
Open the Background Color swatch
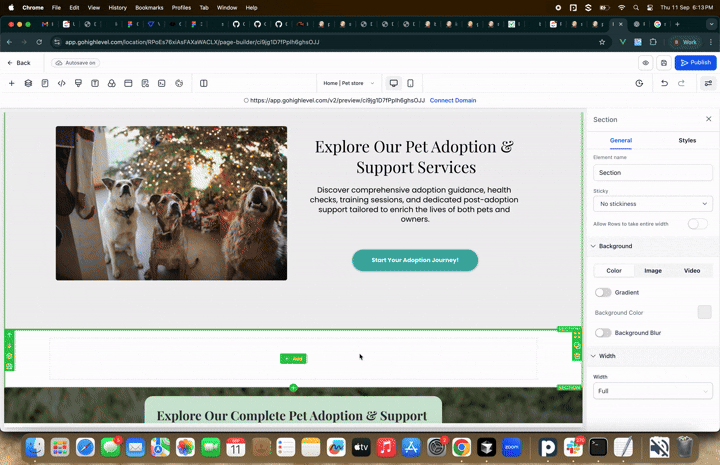point(704,312)
